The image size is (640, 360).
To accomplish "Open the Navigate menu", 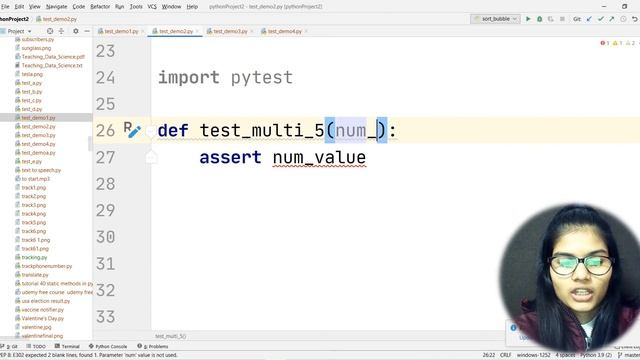I will (56, 7).
